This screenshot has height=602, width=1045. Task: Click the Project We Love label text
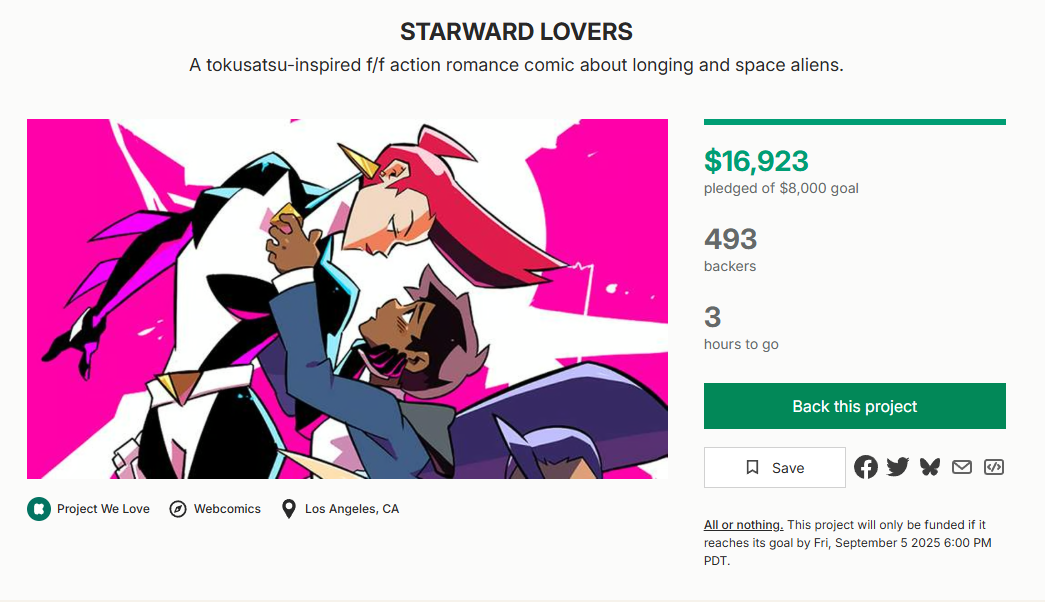[x=103, y=509]
